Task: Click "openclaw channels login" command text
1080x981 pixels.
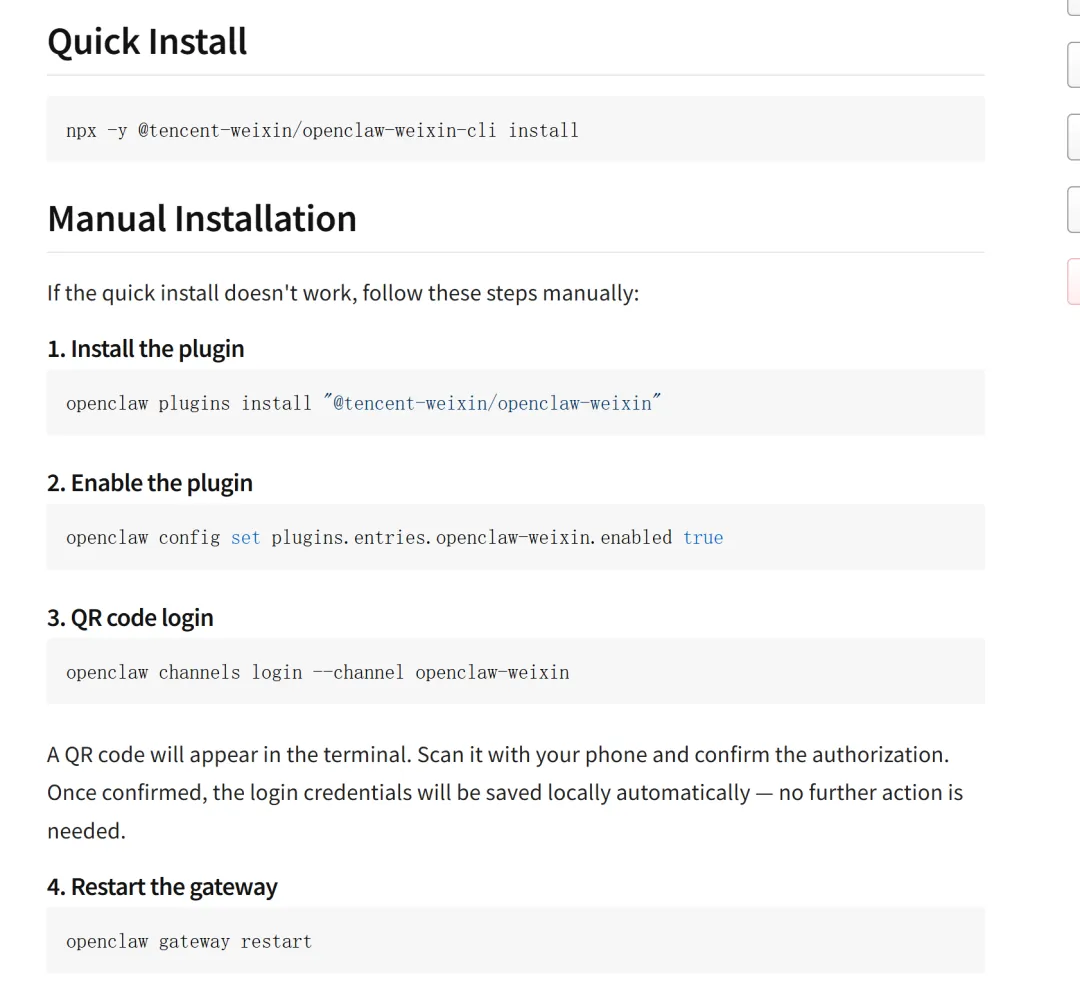Action: 184,672
